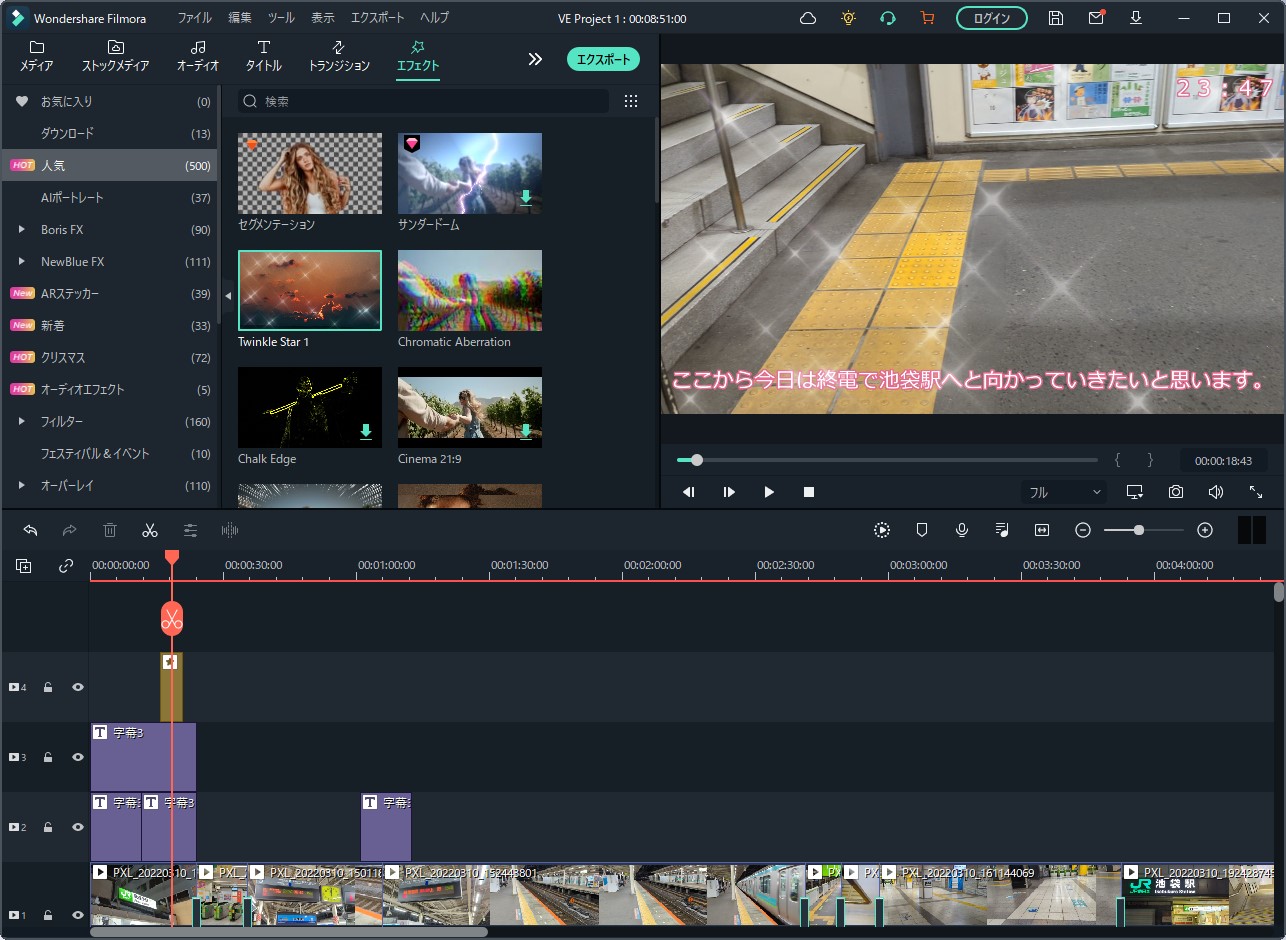Image resolution: width=1286 pixels, height=940 pixels.
Task: Click the timeline zoom slider handle
Action: tap(1138, 530)
